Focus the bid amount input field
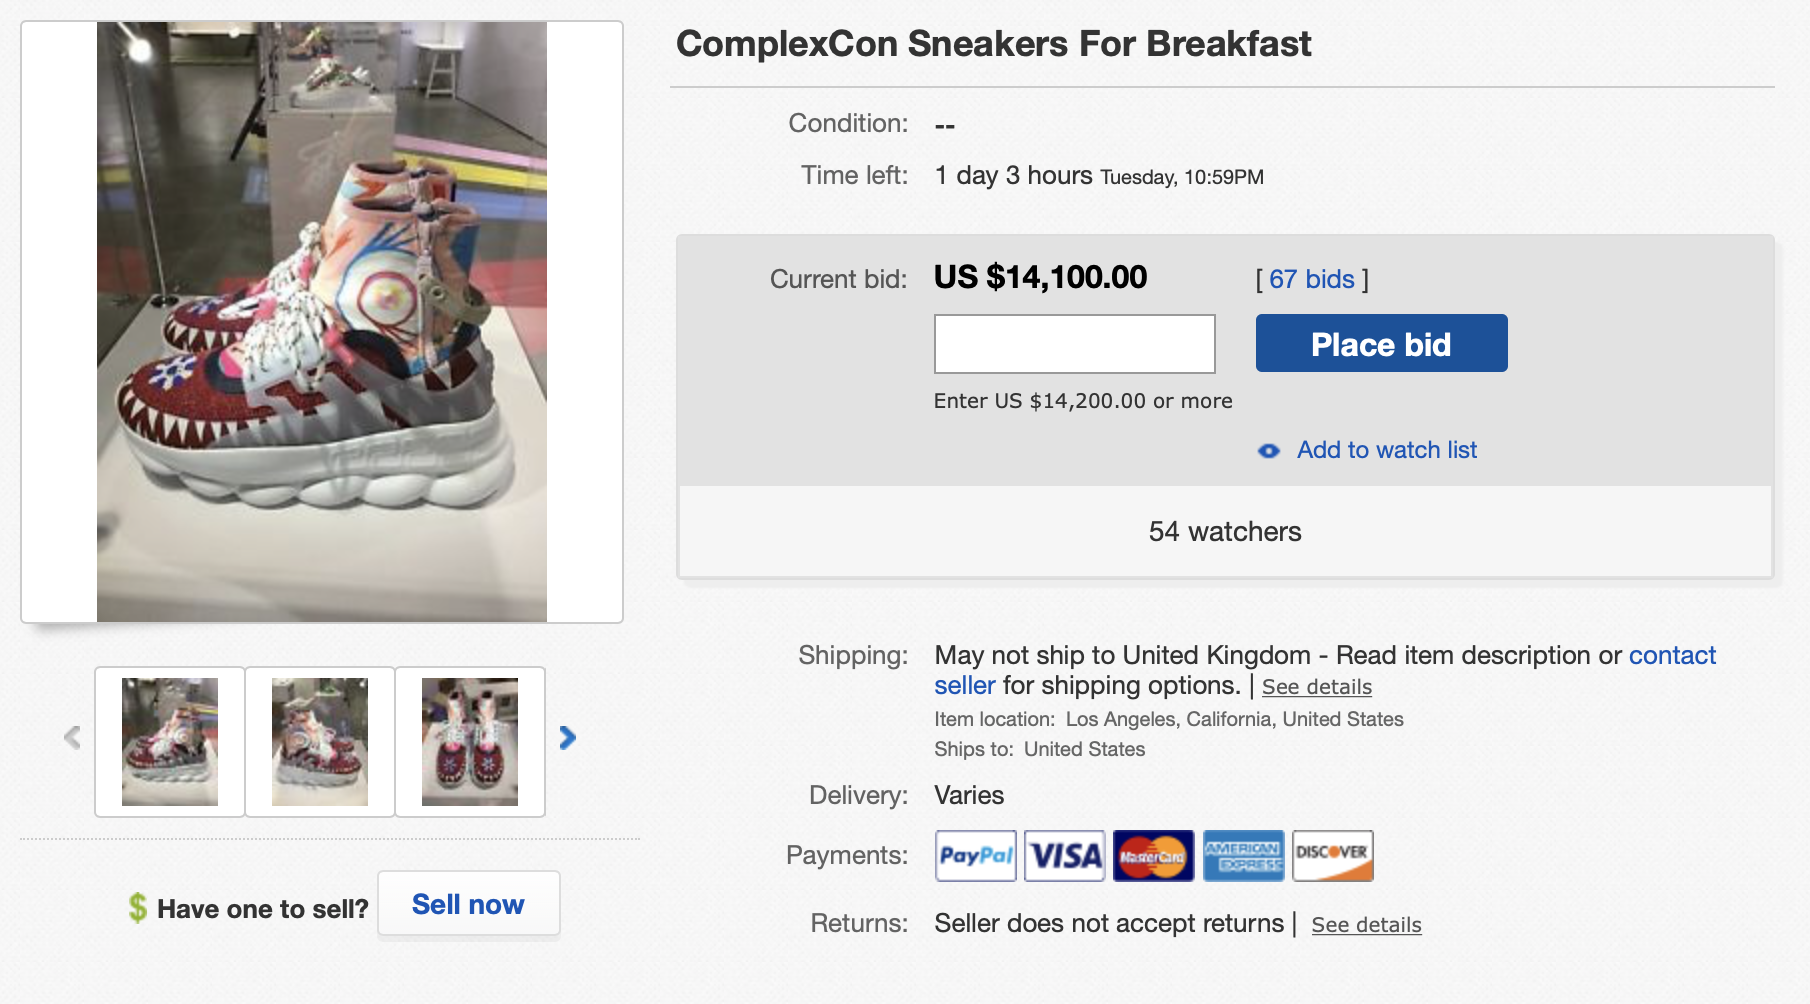The height and width of the screenshot is (1004, 1810). [x=1074, y=344]
